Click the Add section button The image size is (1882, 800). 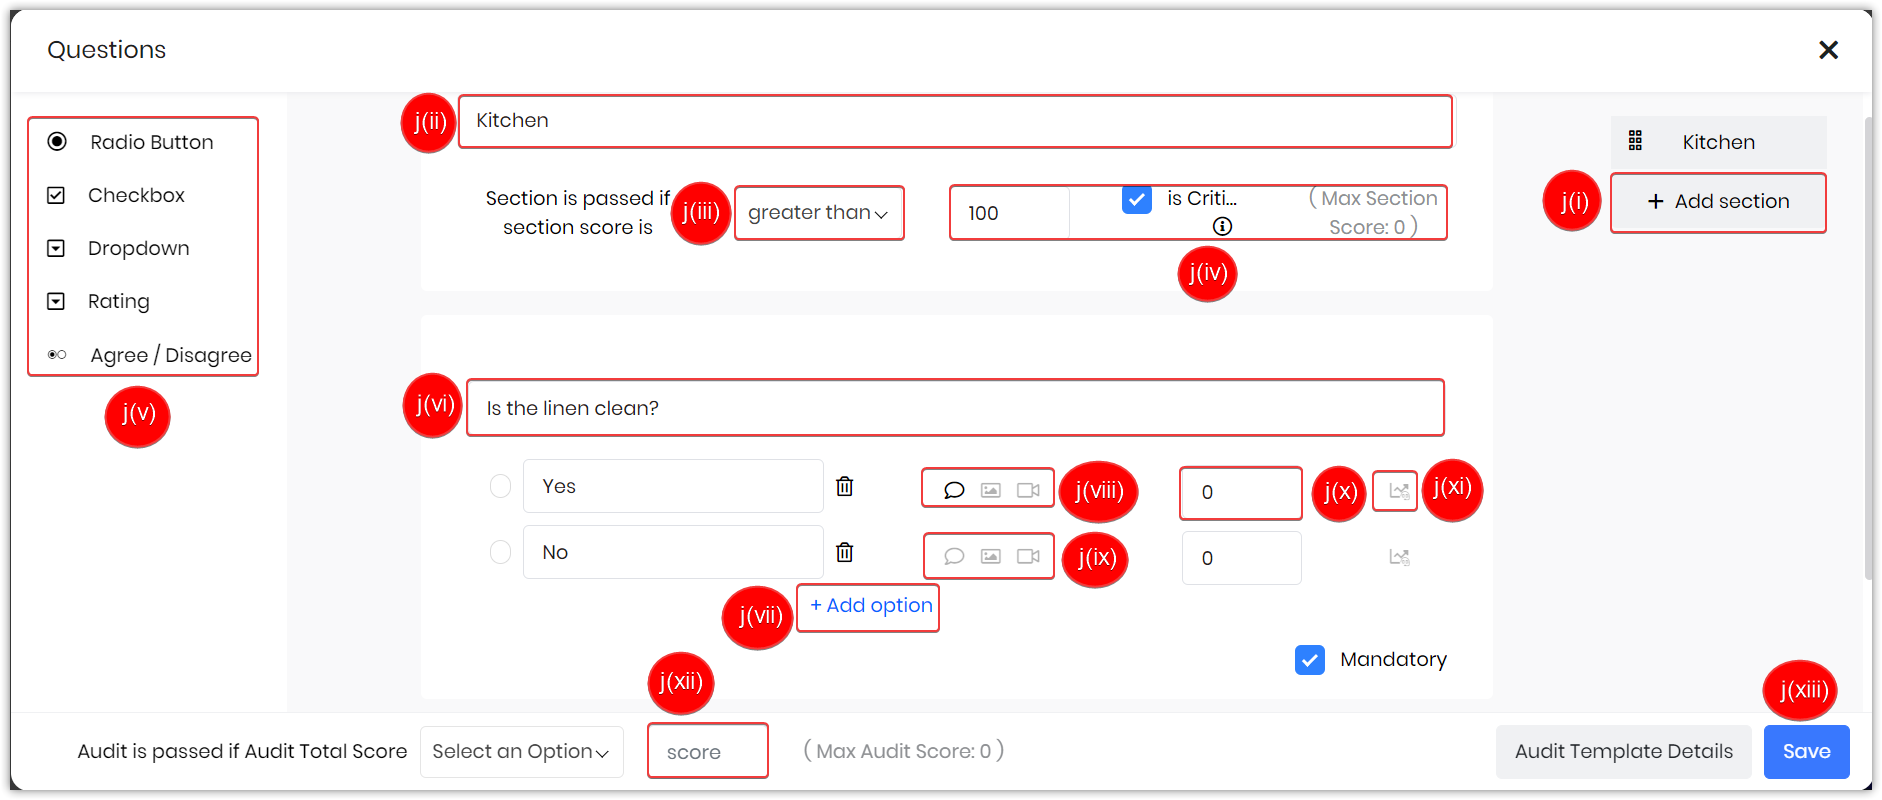1718,202
